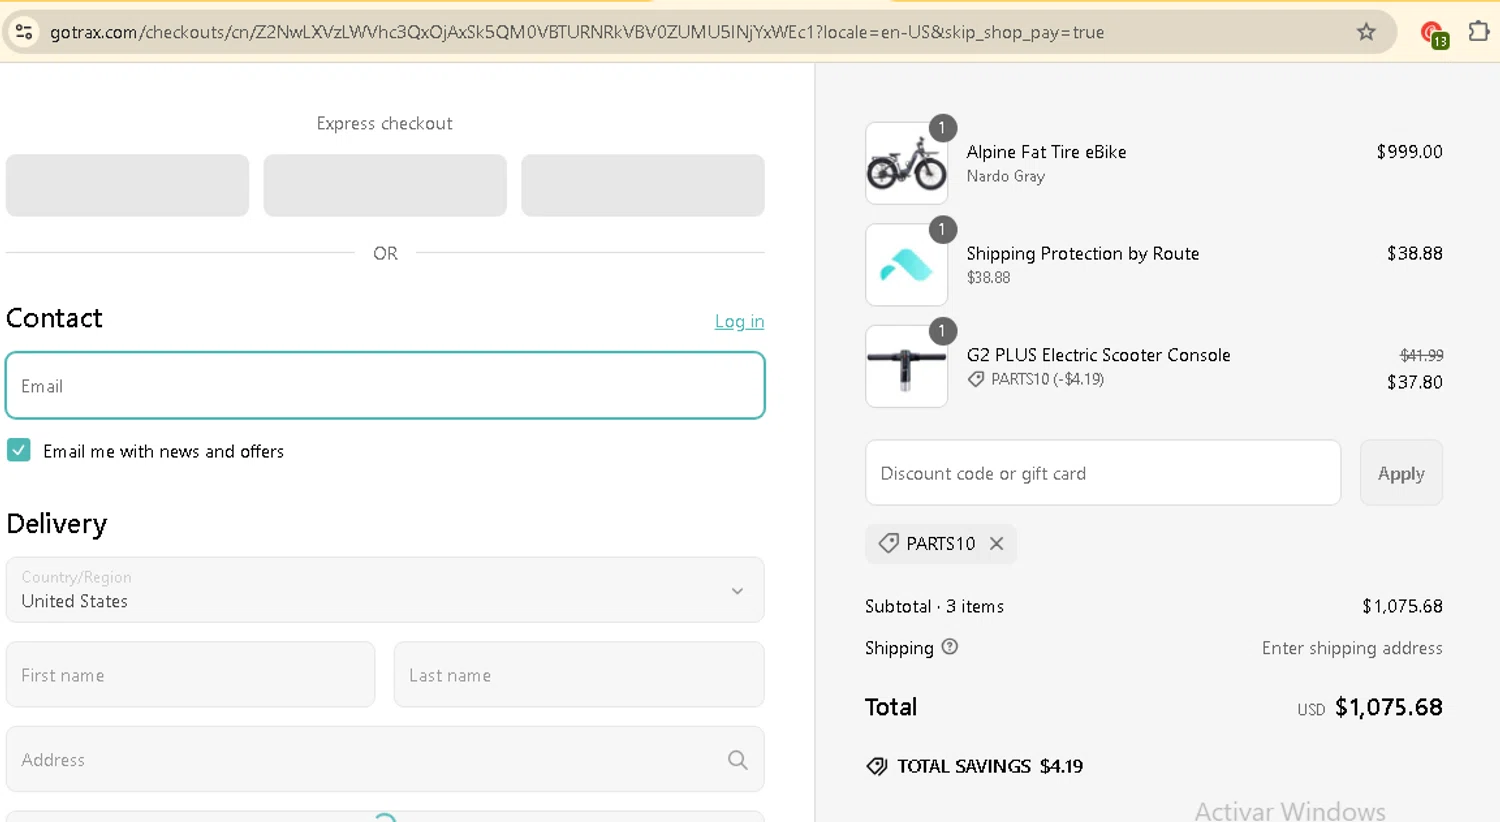Click the third express checkout button

point(643,185)
